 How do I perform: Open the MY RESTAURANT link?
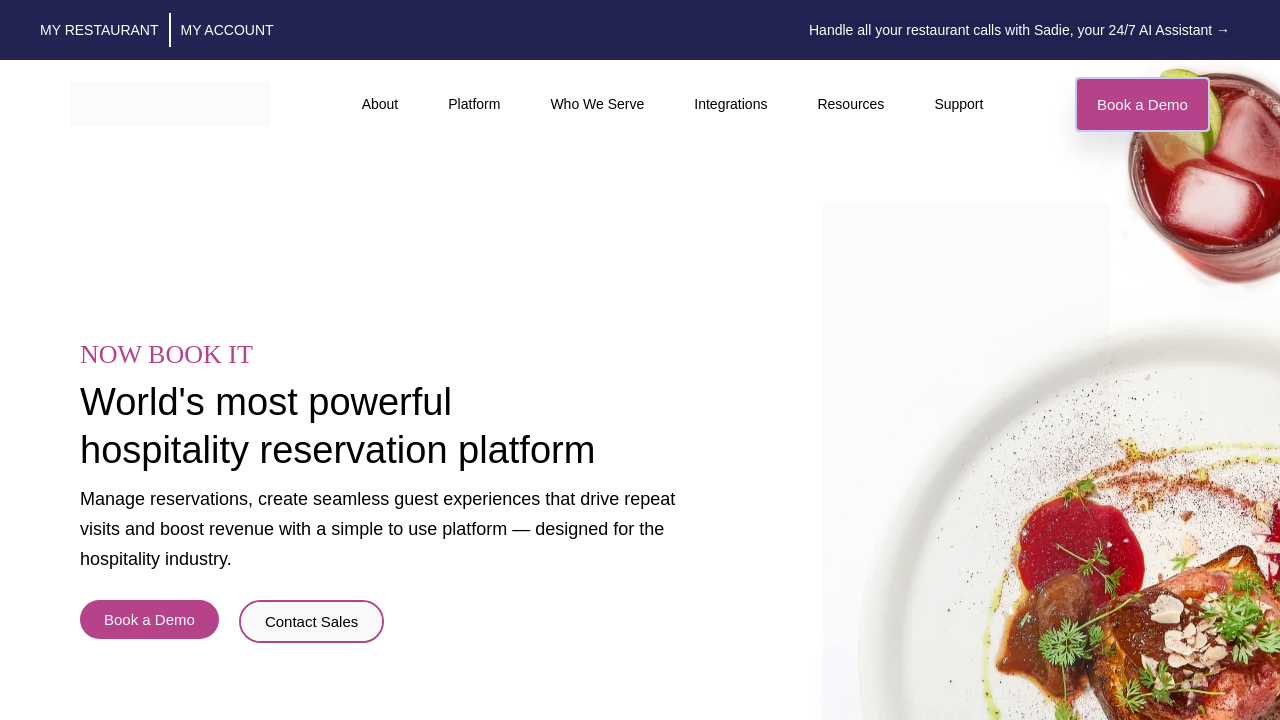click(99, 30)
